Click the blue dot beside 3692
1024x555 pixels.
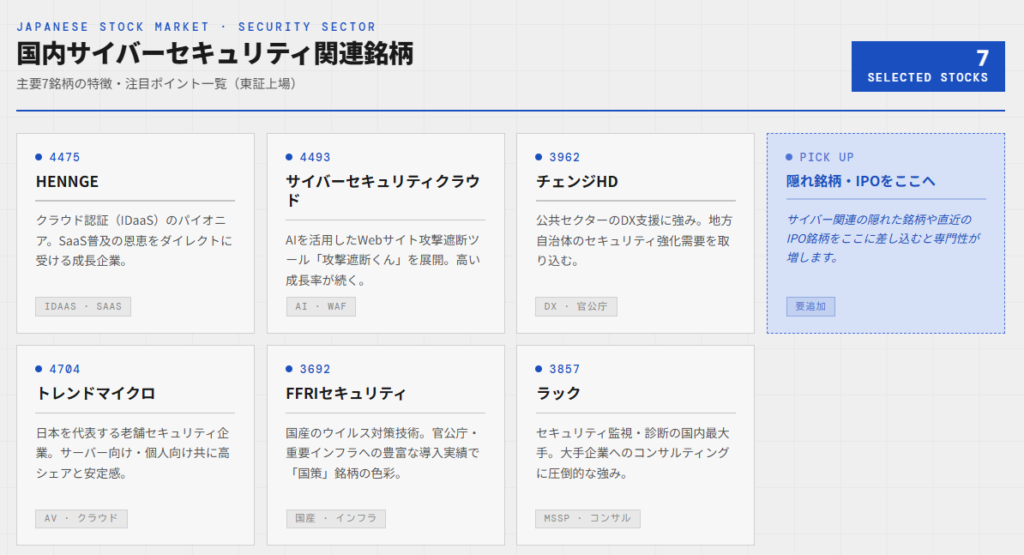click(x=289, y=368)
